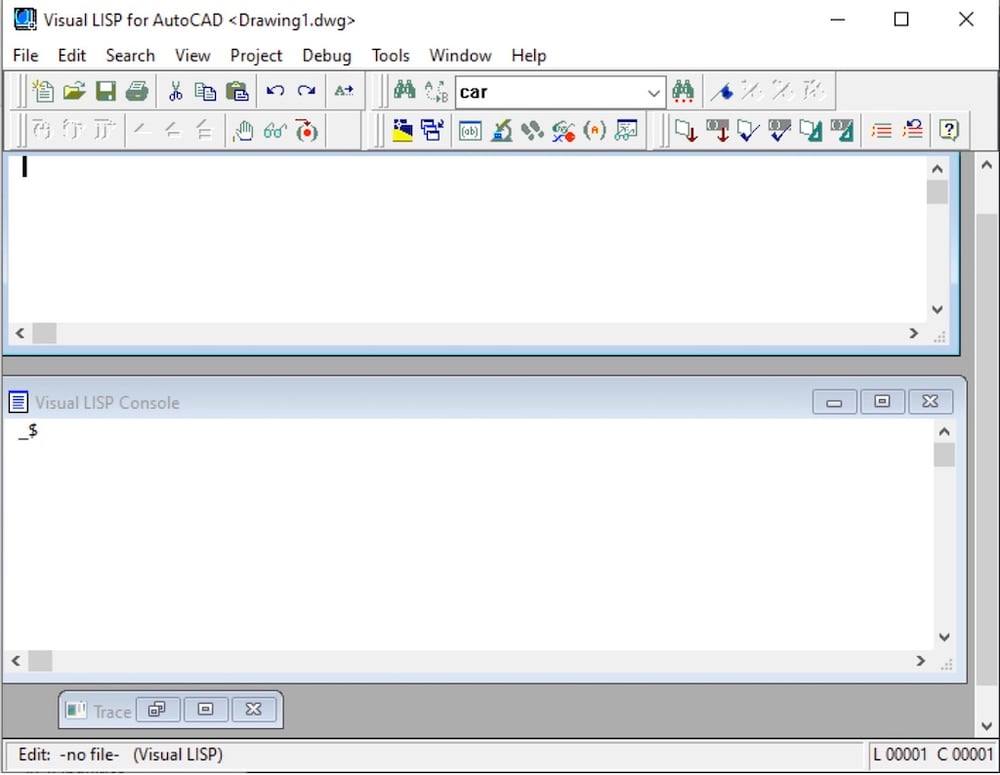Toggle bookmark using the blue flag icon
The width and height of the screenshot is (1000, 775).
[721, 92]
